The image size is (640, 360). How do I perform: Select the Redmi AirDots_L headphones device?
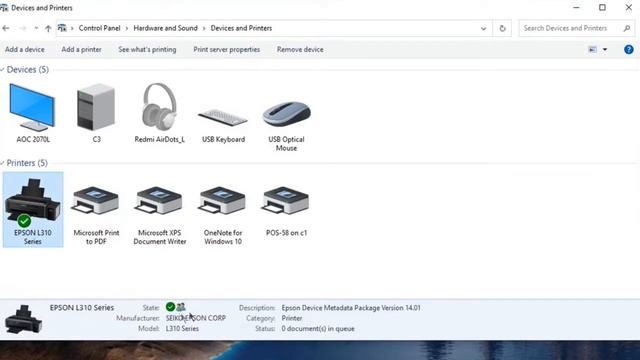[160, 113]
